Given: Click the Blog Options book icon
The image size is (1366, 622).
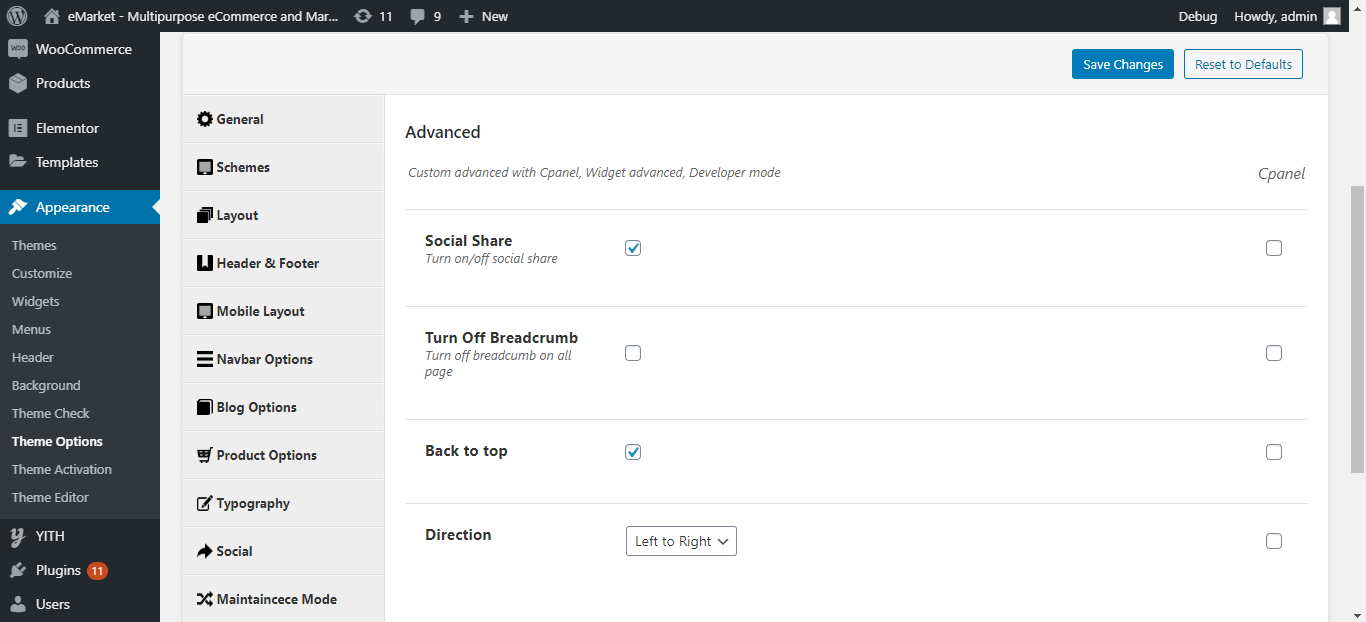Looking at the screenshot, I should pos(205,407).
